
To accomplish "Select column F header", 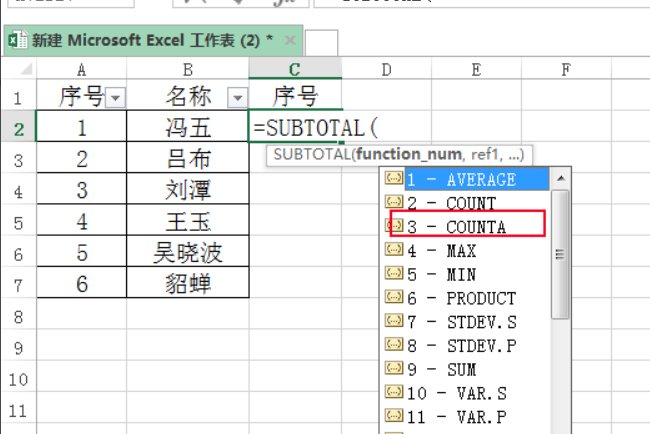I will pos(566,69).
